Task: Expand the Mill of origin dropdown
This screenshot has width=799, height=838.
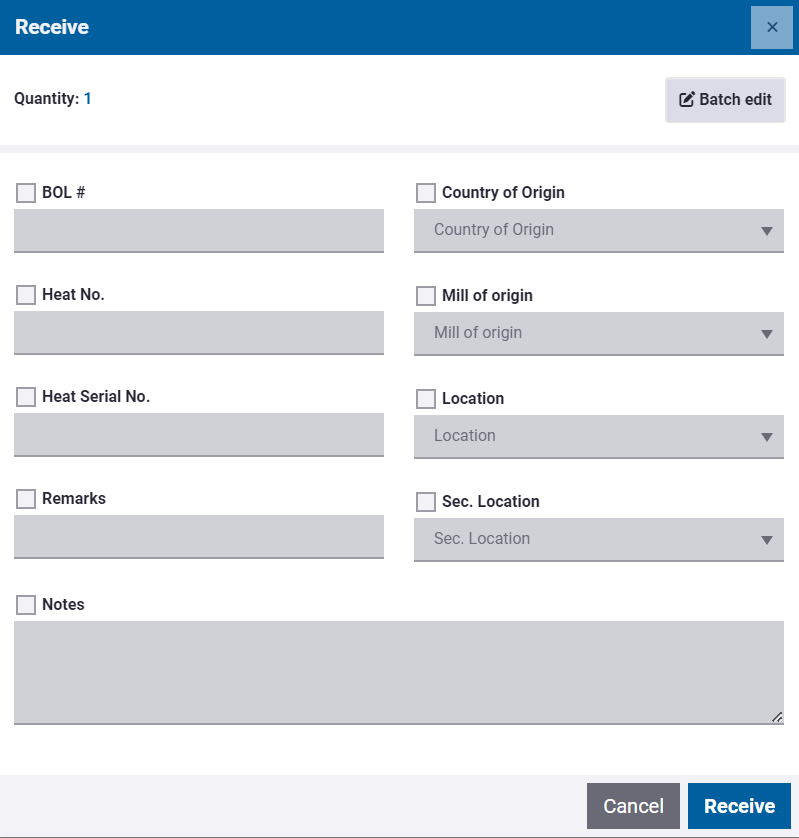Action: click(598, 333)
